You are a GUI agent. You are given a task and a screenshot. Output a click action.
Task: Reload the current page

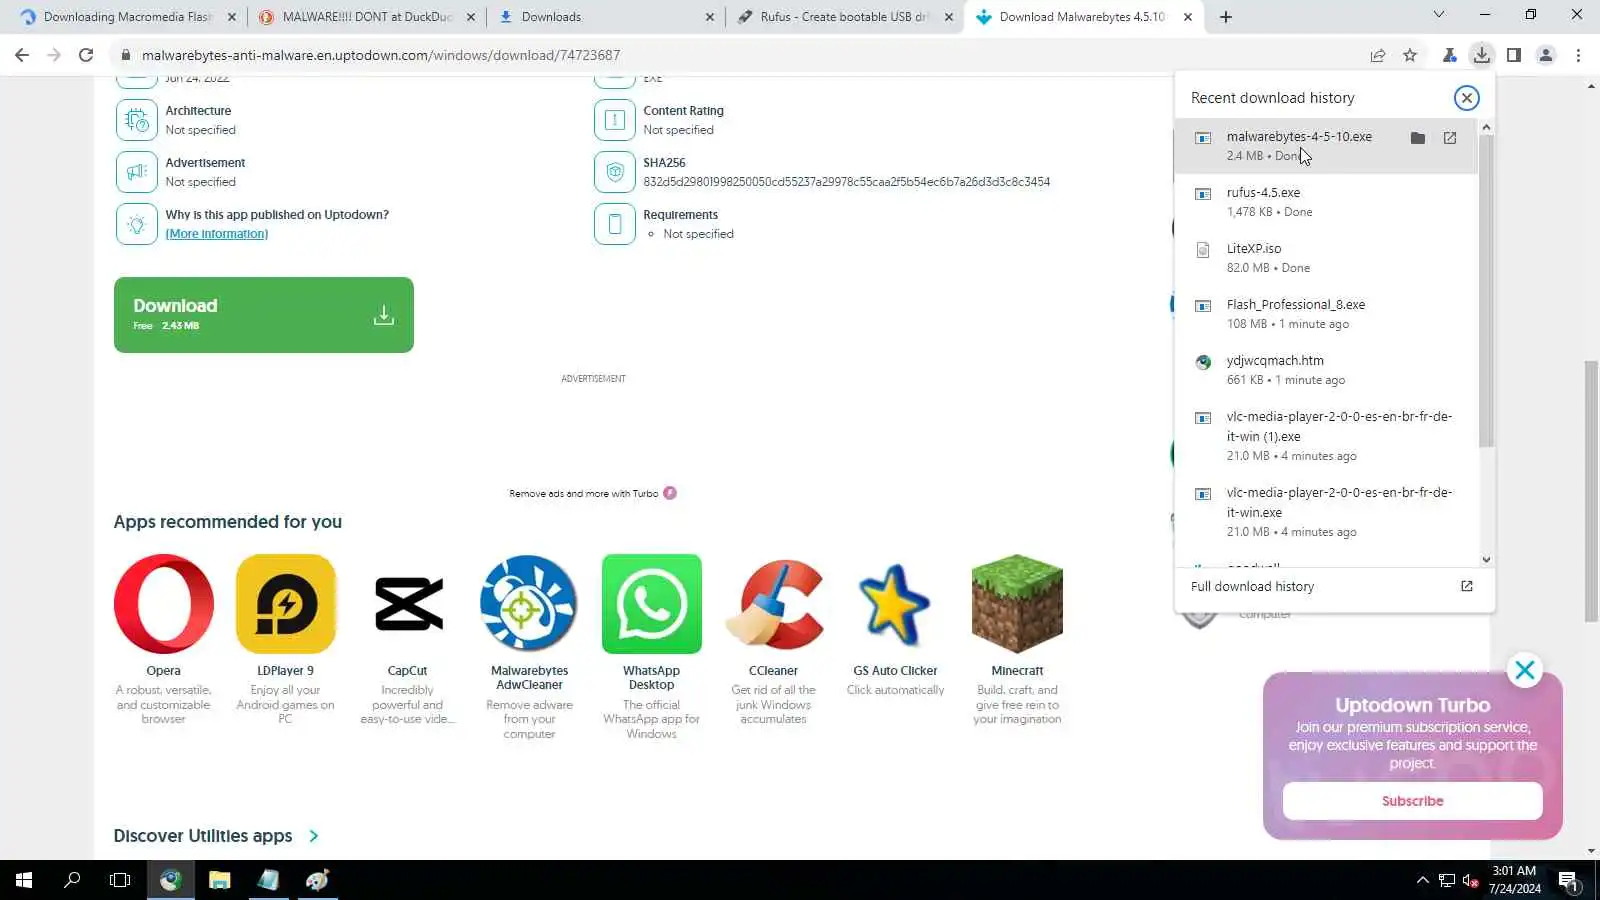(86, 55)
